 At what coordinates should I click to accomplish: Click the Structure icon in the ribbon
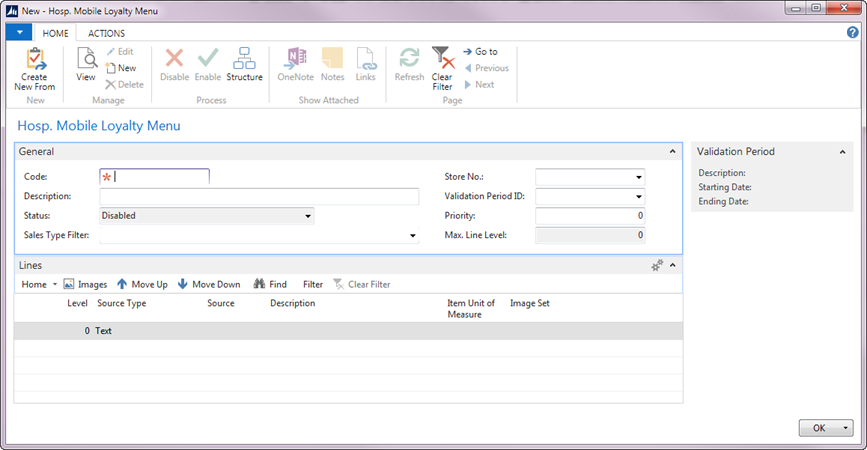(x=244, y=59)
